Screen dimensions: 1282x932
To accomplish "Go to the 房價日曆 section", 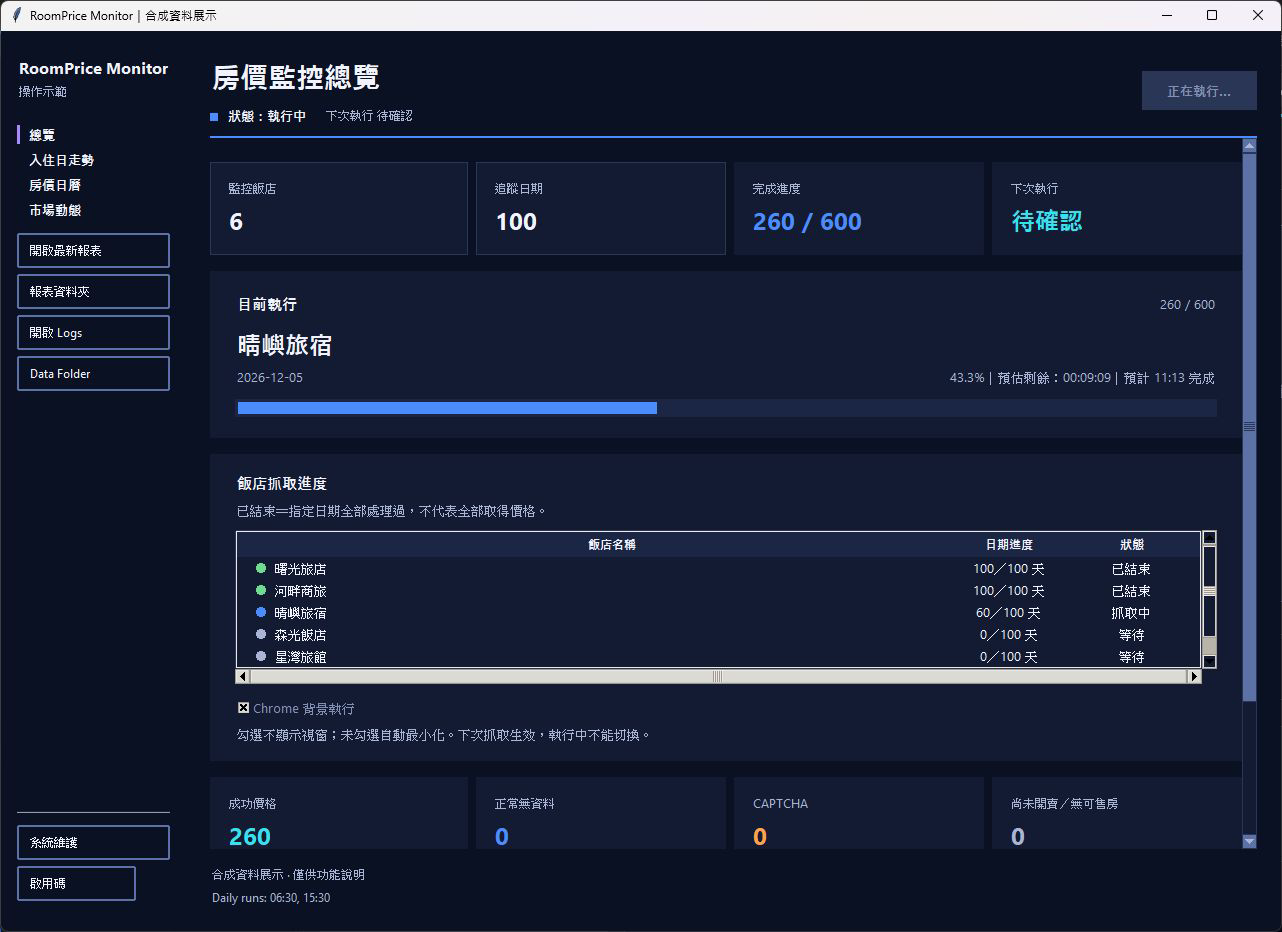I will pyautogui.click(x=55, y=185).
